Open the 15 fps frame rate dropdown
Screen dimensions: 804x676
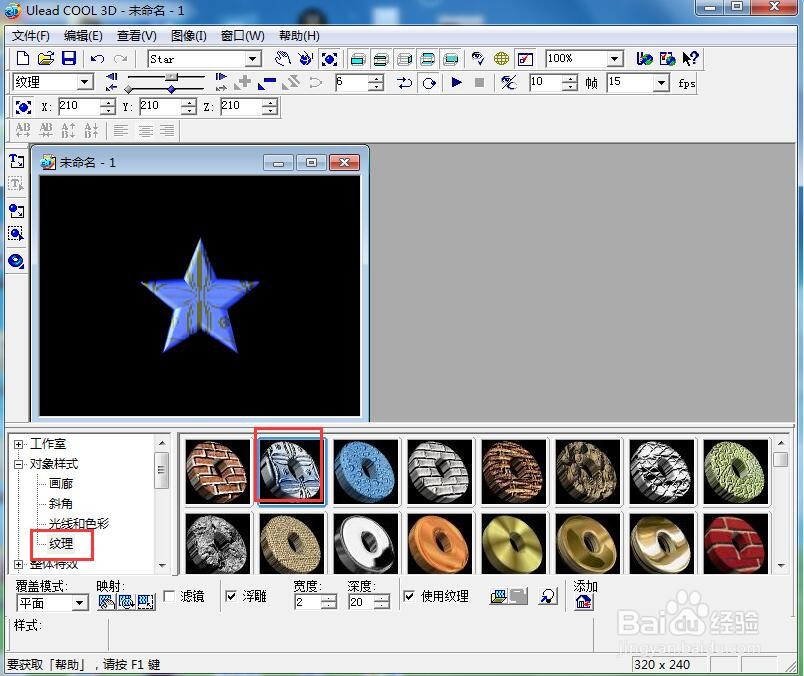661,83
